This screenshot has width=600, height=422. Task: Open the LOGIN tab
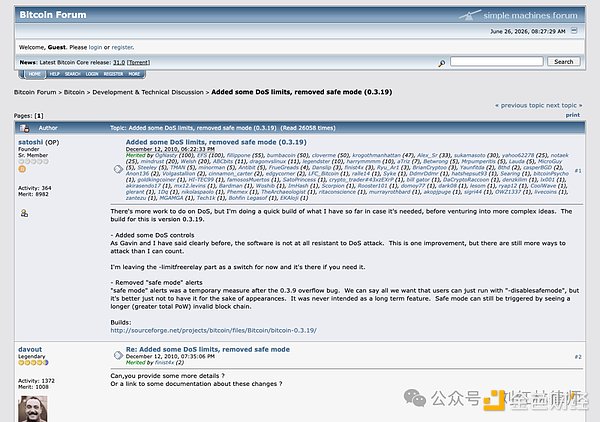(x=92, y=74)
